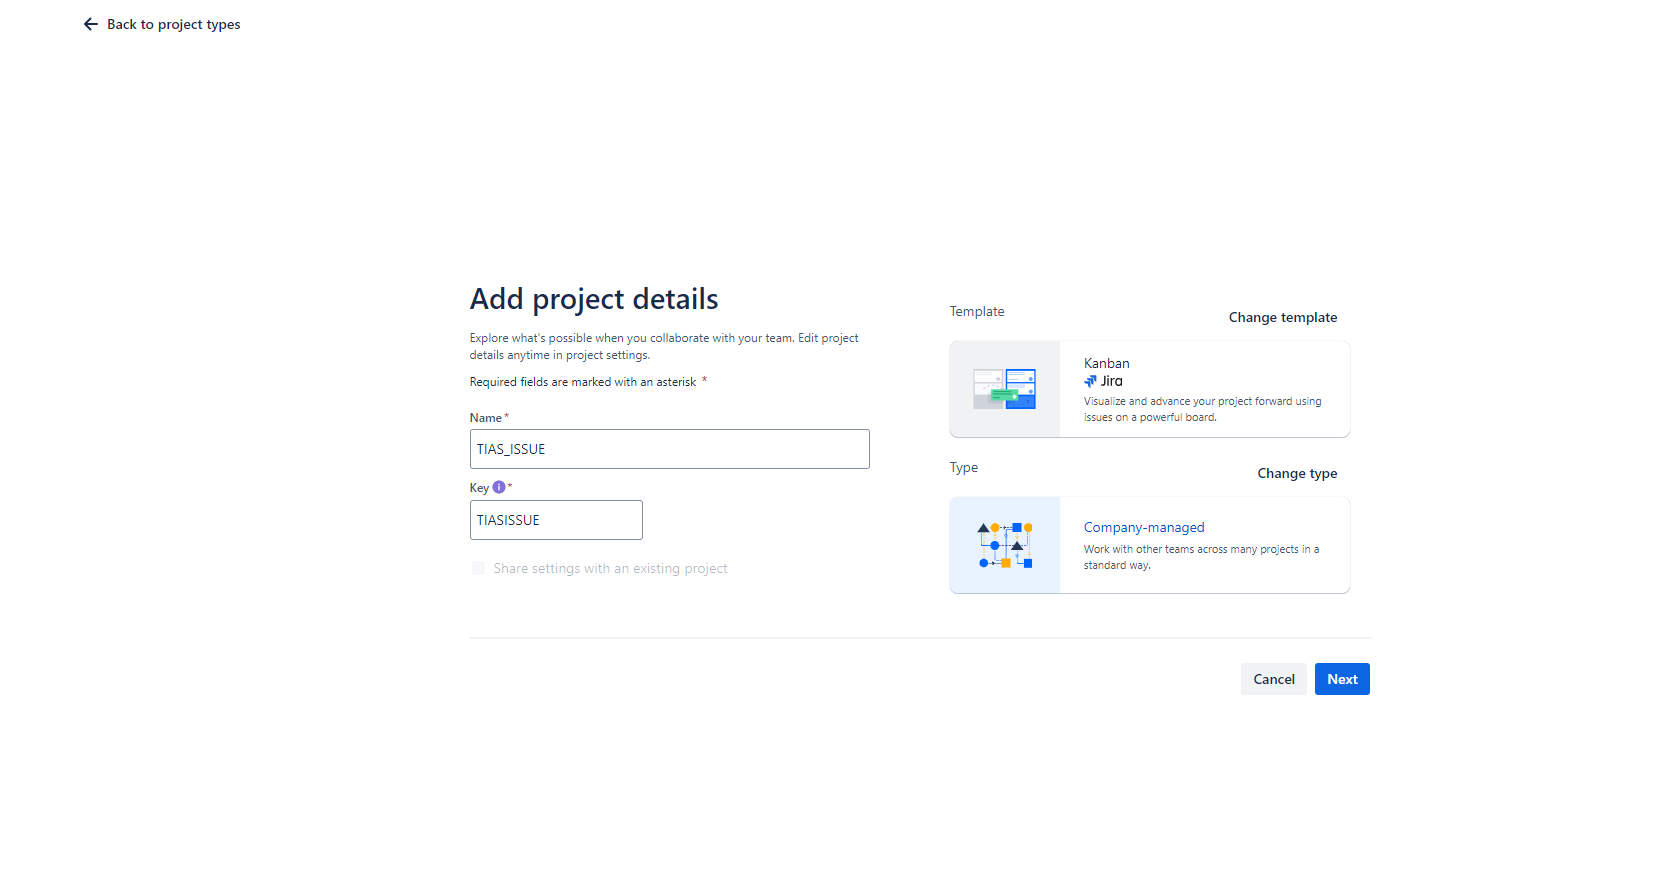Click Change type button

pyautogui.click(x=1297, y=473)
